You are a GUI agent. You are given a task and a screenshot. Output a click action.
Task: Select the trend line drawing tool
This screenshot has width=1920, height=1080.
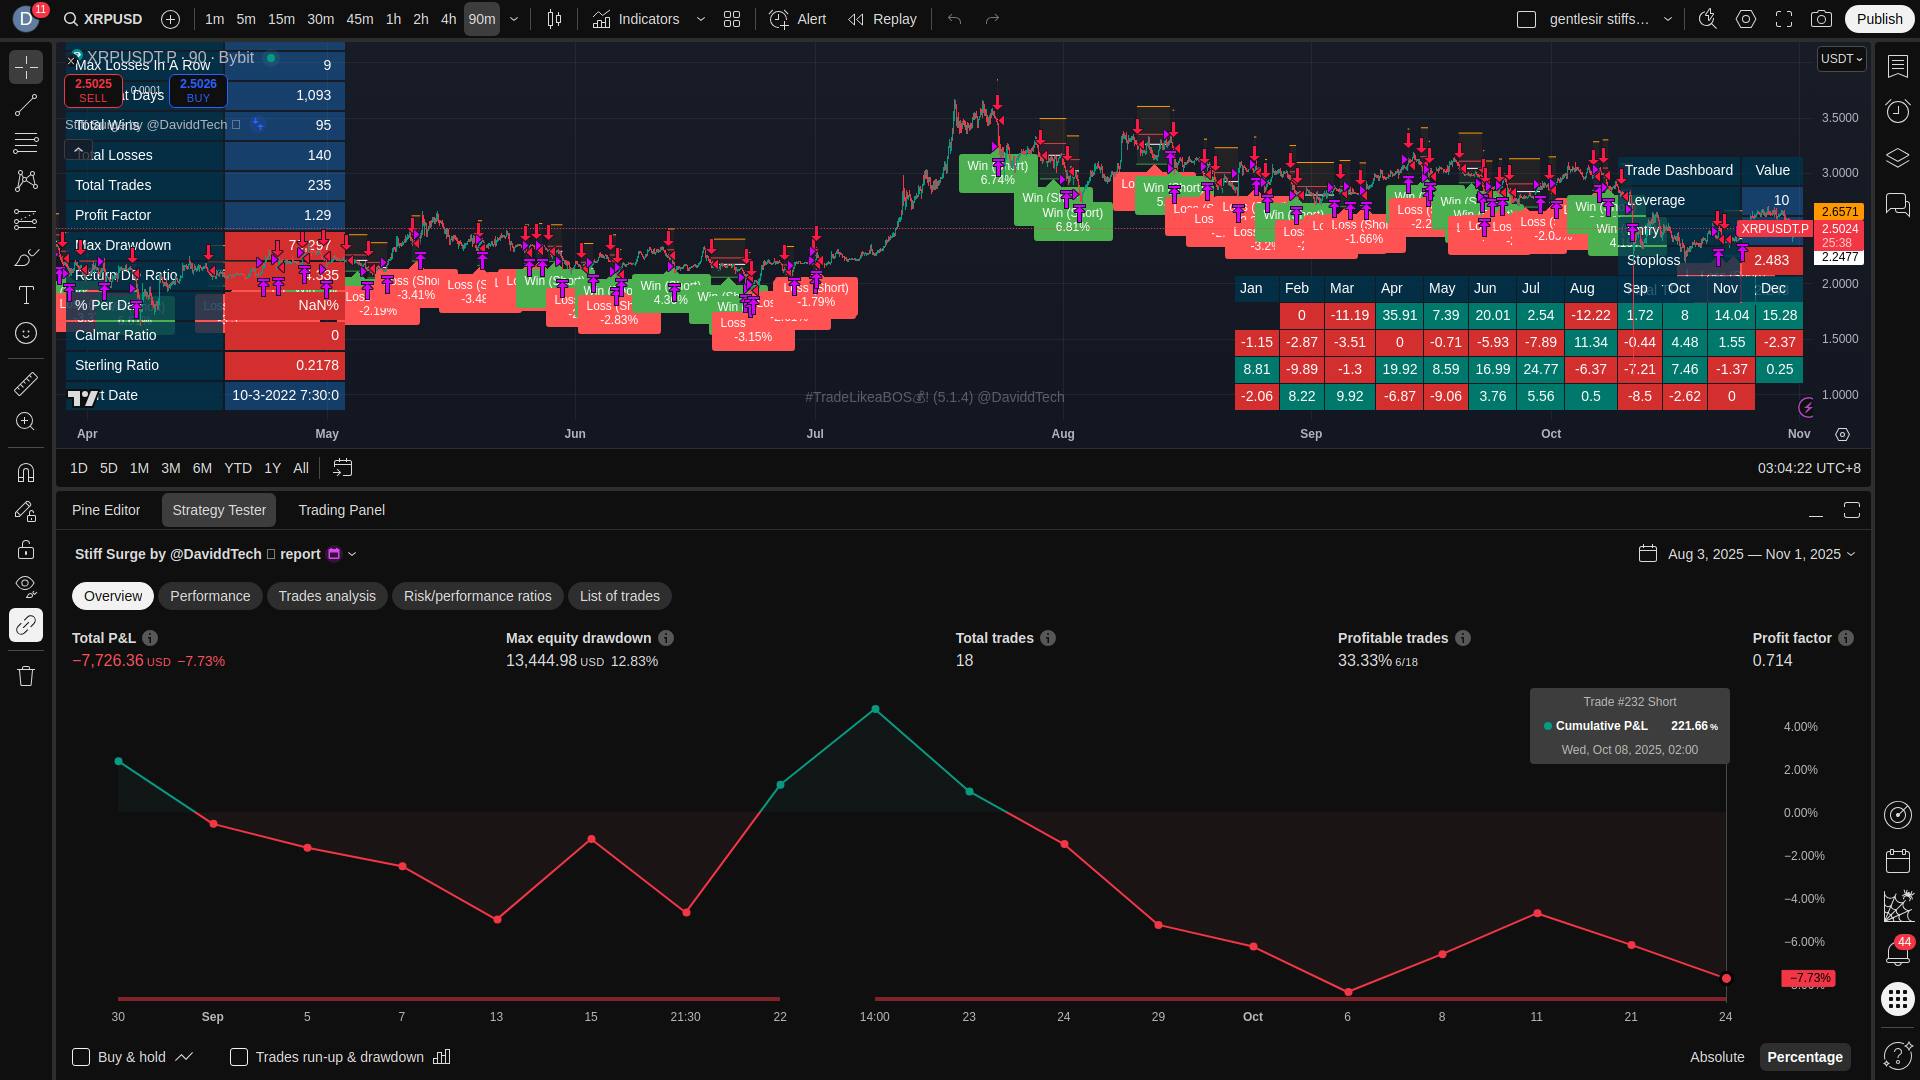click(26, 105)
